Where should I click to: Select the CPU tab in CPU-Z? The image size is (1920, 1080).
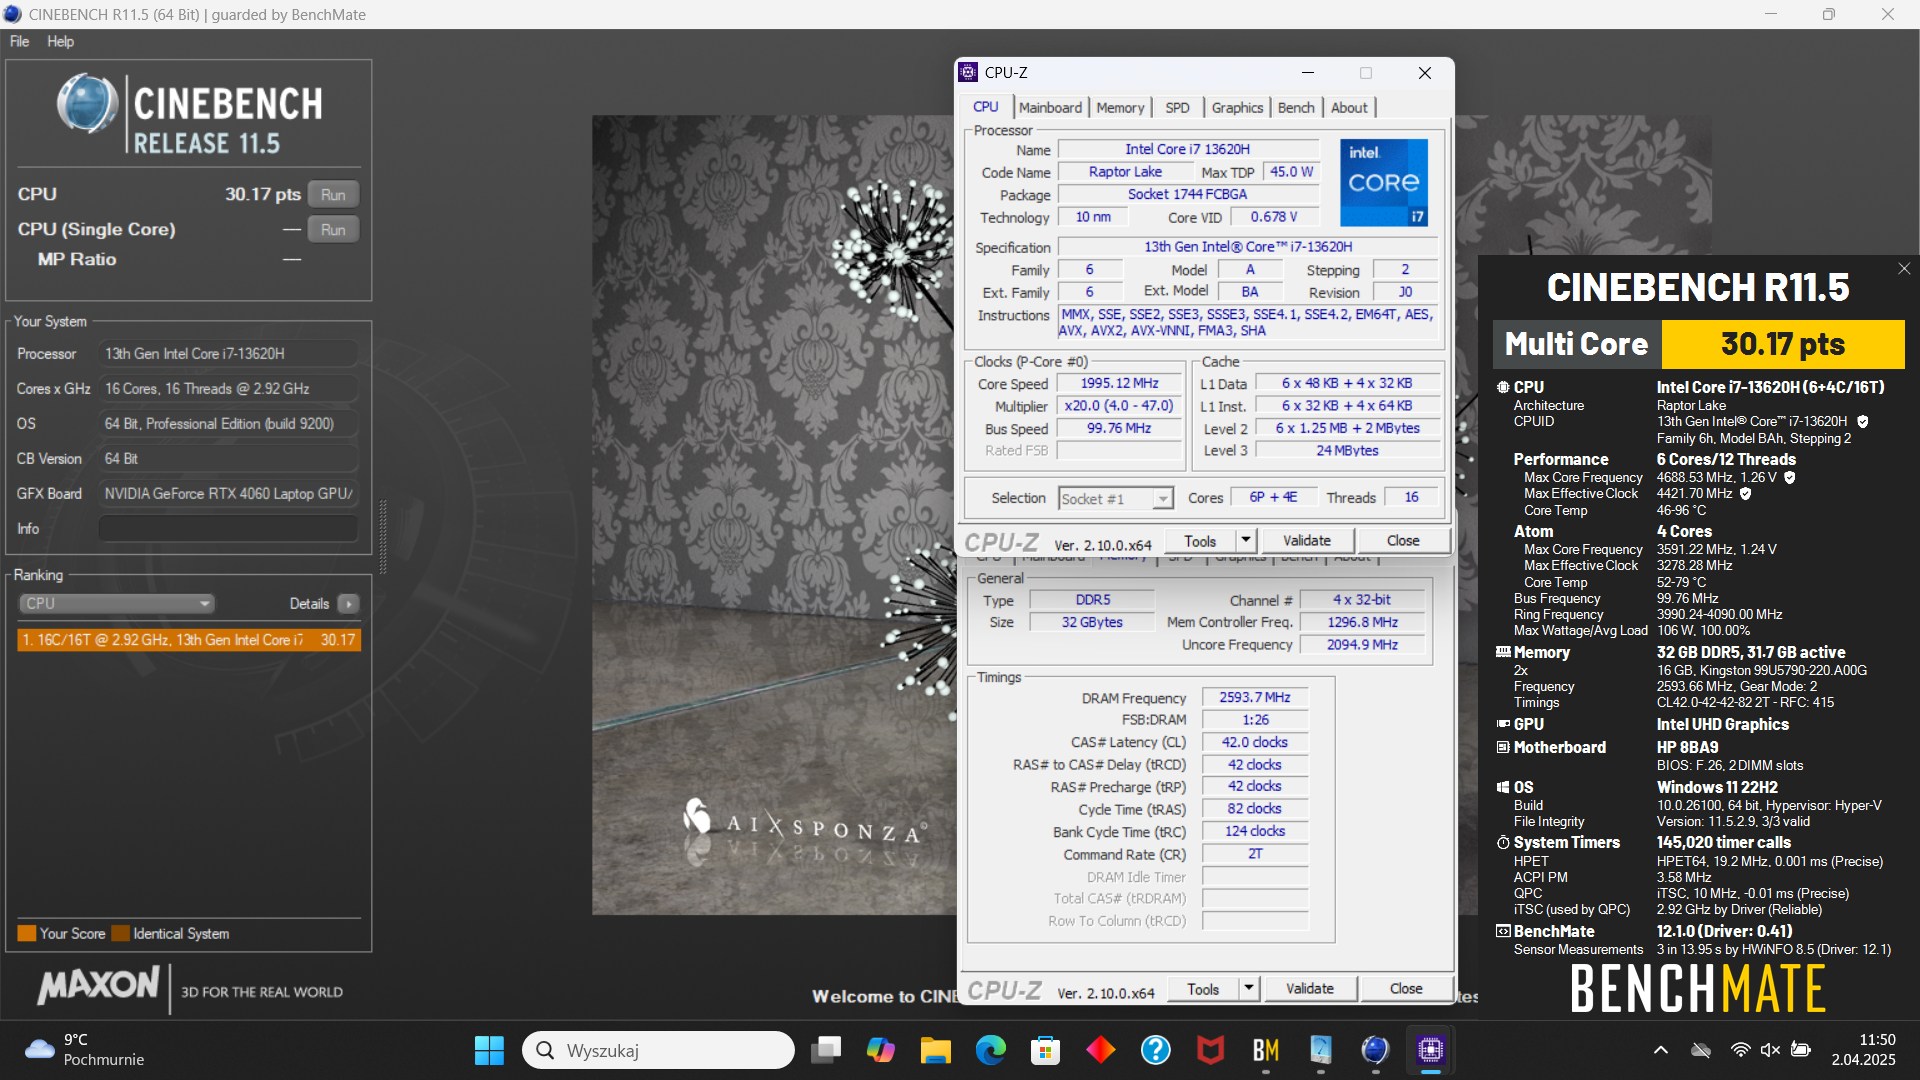point(985,107)
